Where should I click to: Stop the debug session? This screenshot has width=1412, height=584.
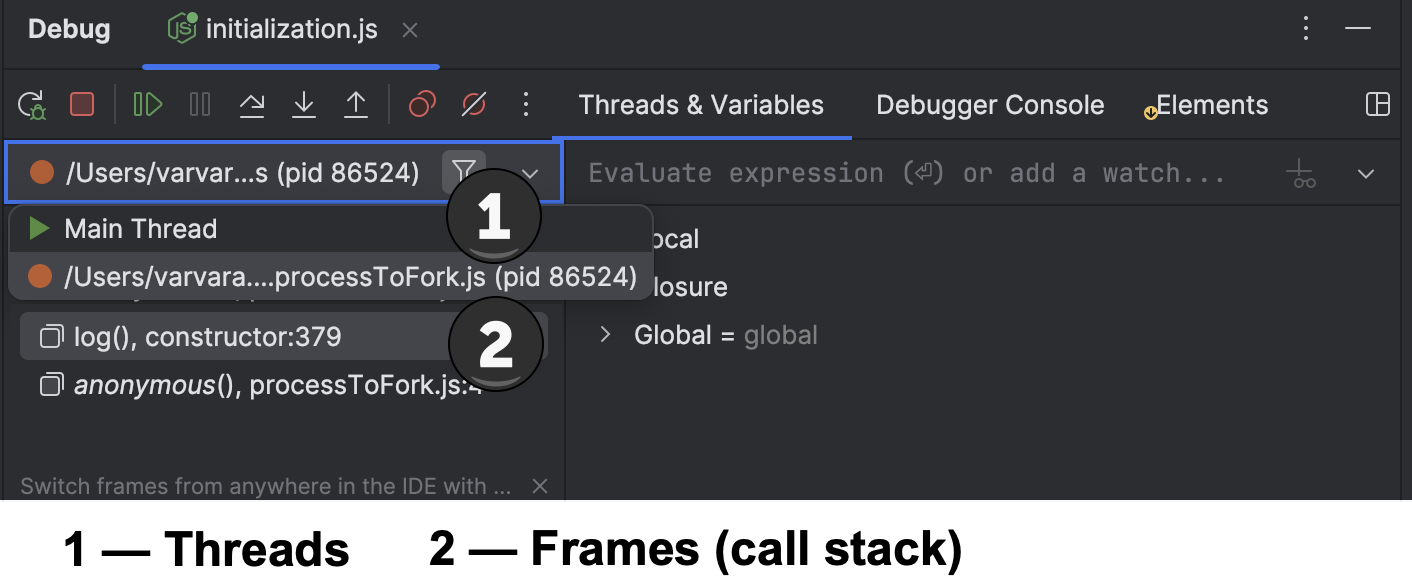point(82,104)
